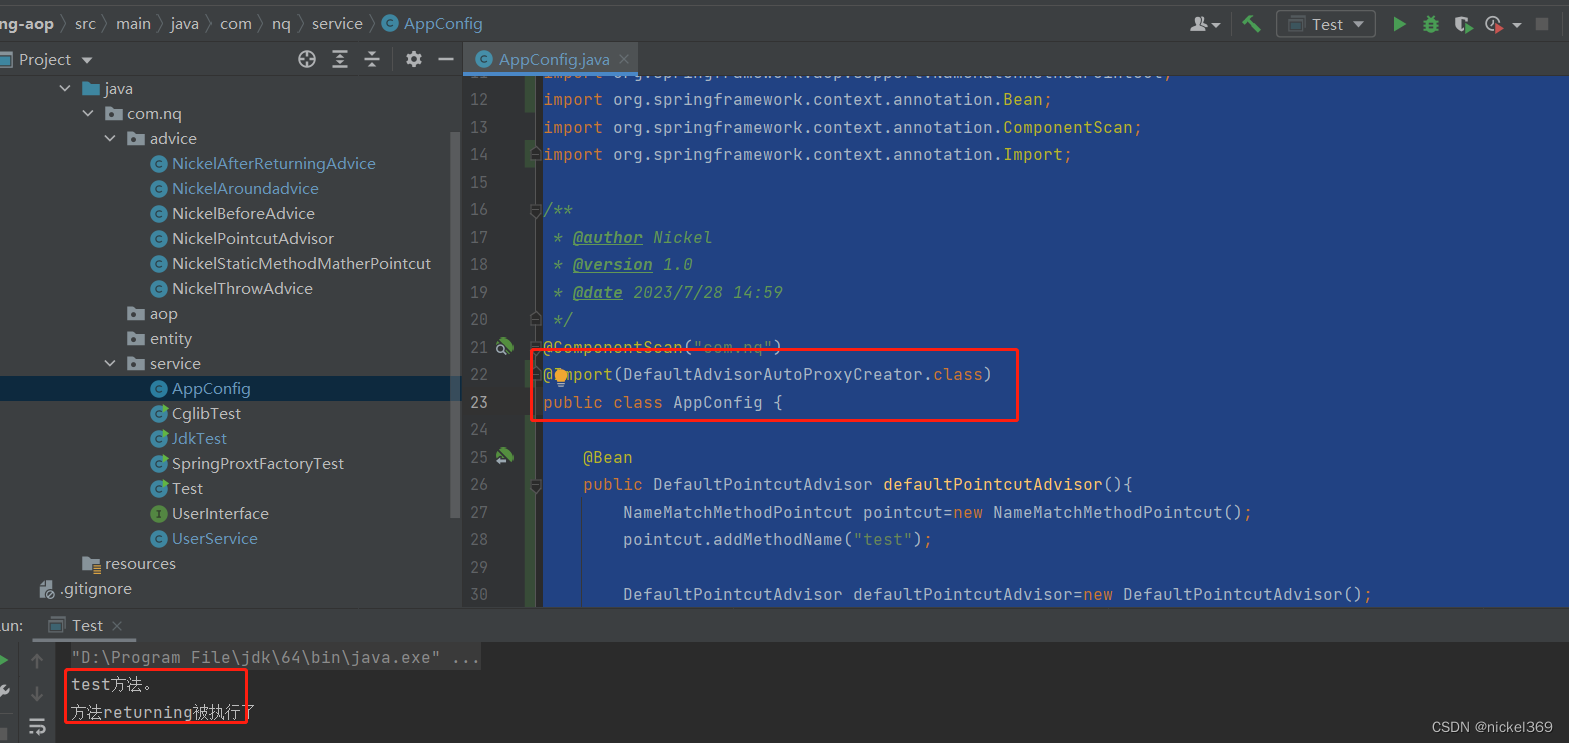Collapse all in Project panel
Screen dimensions: 1569x743
[x=372, y=60]
